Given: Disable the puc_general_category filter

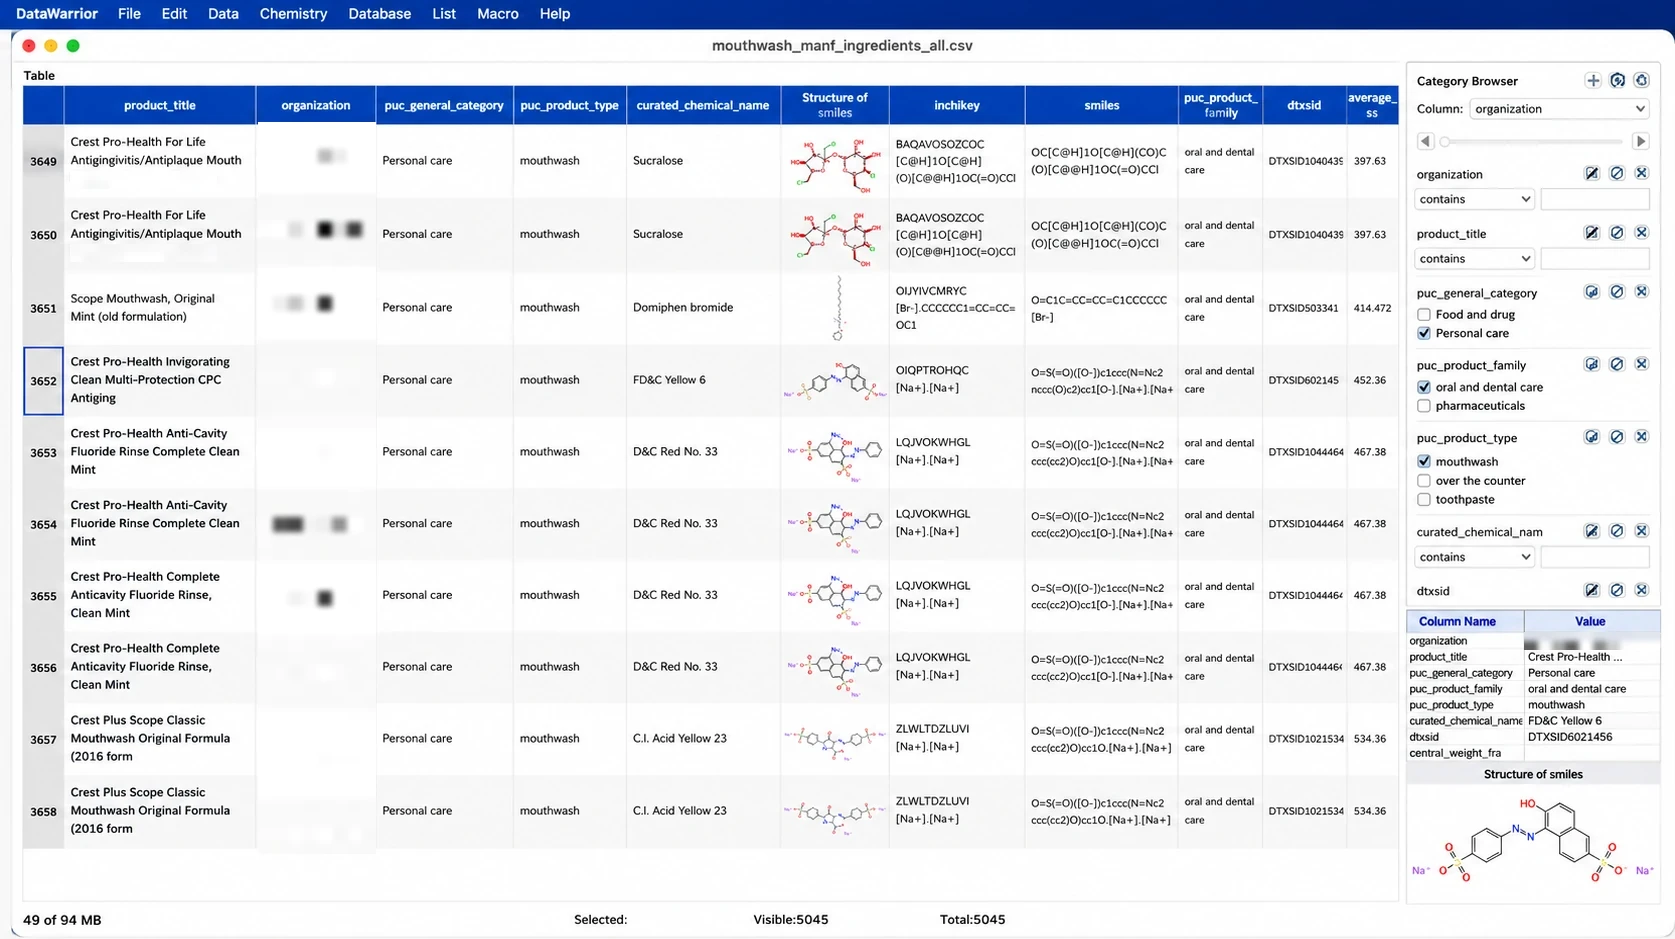Looking at the screenshot, I should click(1616, 292).
